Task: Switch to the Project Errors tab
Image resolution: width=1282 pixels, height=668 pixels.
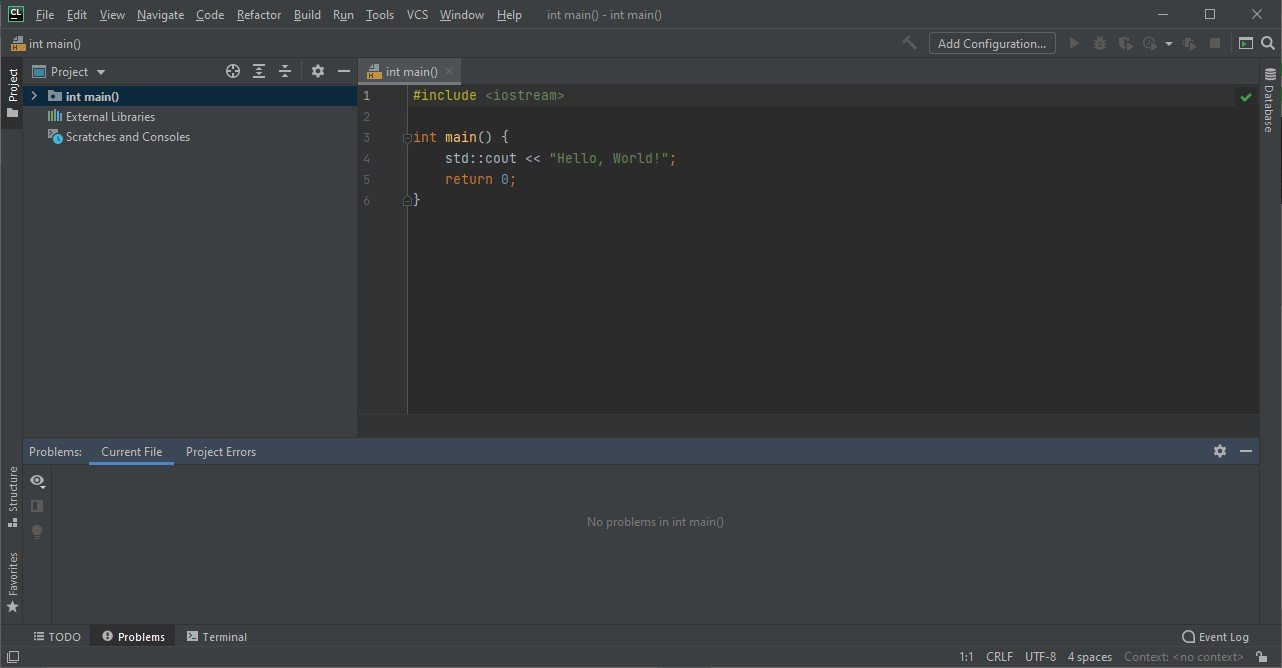Action: click(x=221, y=452)
